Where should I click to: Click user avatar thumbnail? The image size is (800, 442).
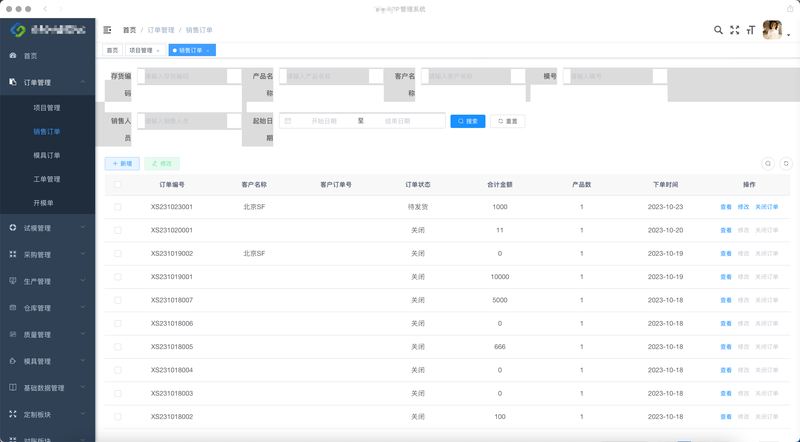[x=772, y=30]
